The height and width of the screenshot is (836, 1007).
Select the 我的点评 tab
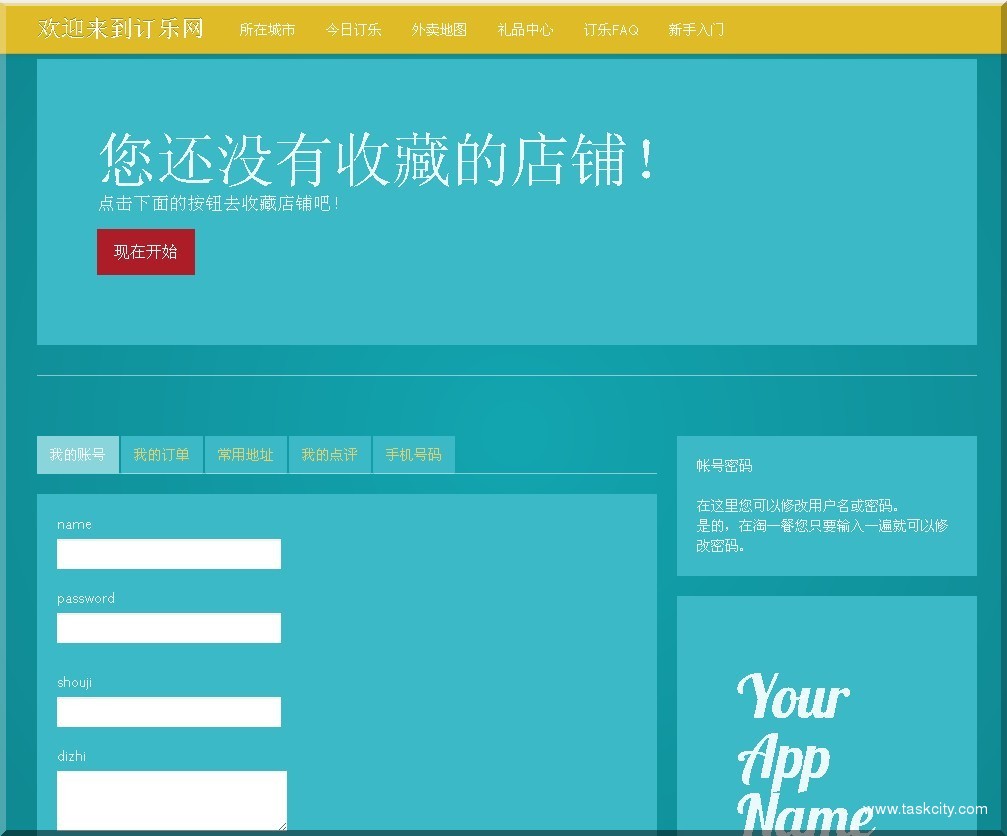pyautogui.click(x=330, y=455)
